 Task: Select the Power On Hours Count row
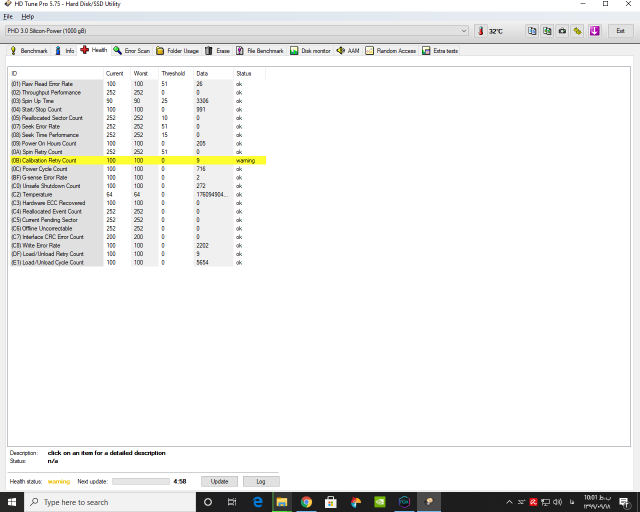pos(138,143)
